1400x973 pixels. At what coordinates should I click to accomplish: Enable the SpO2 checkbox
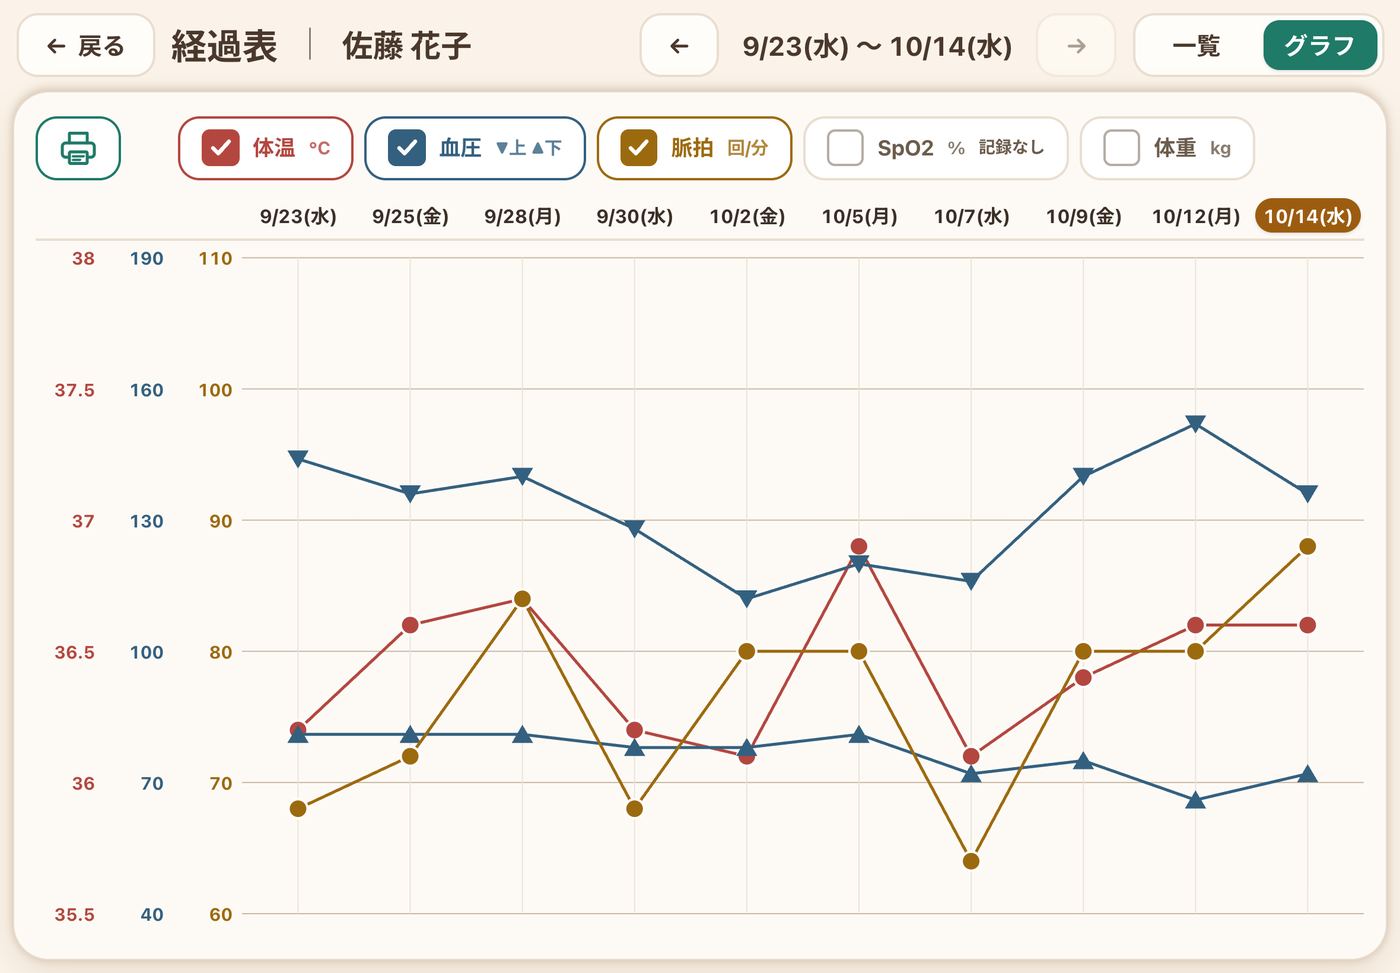click(845, 148)
